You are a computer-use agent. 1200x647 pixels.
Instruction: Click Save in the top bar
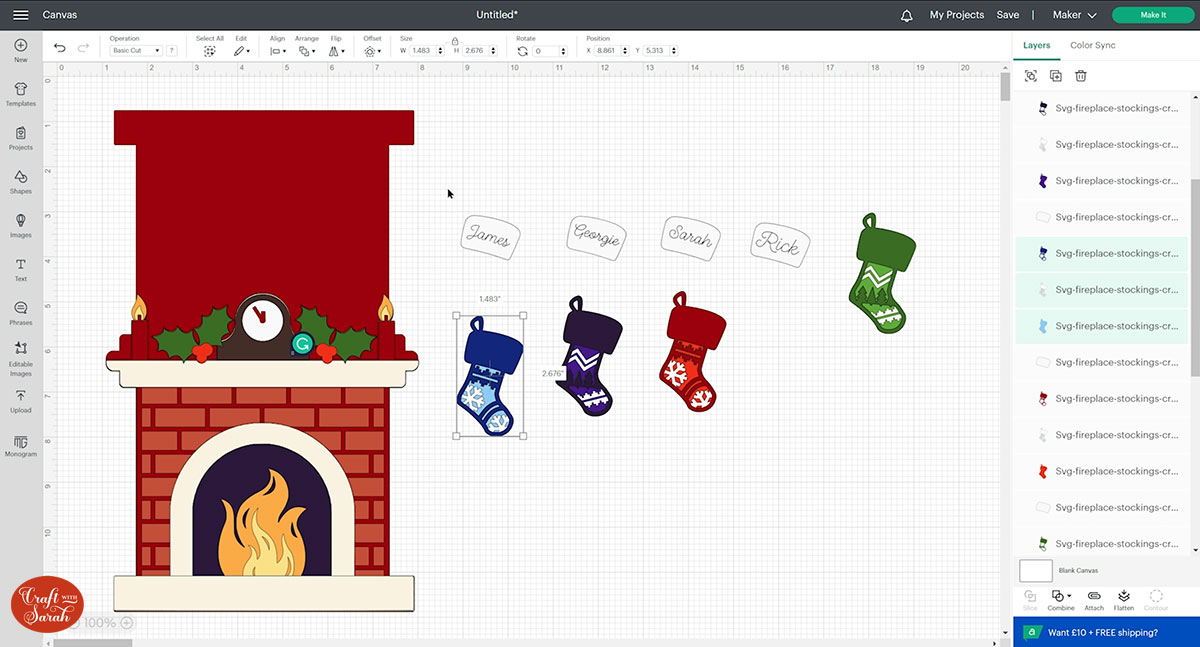click(1008, 15)
